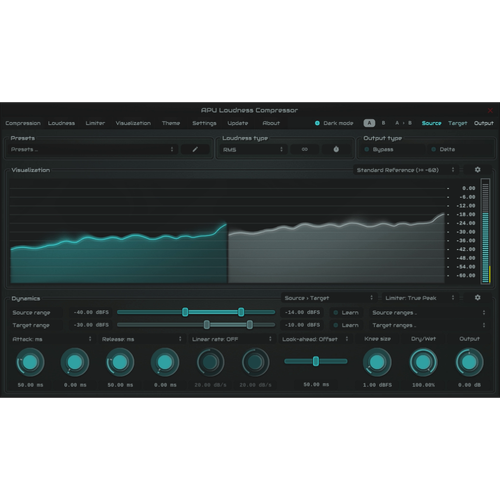Open the Settings menu
This screenshot has width=500, height=500.
click(204, 123)
